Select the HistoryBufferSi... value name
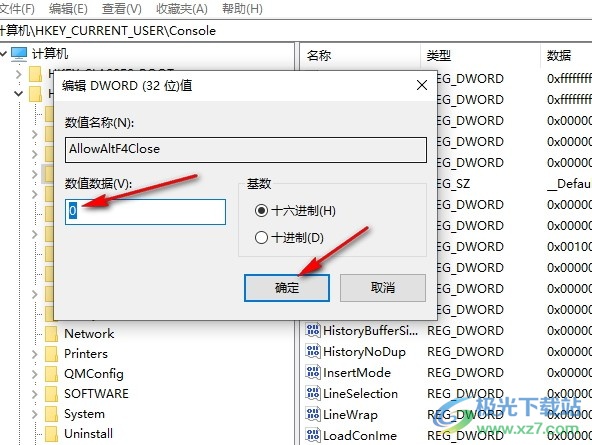The height and width of the screenshot is (445, 592). 371,331
